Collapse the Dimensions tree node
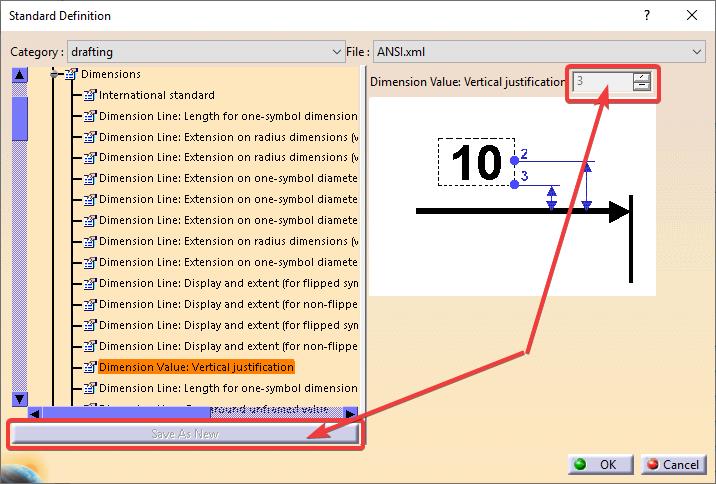 click(54, 74)
